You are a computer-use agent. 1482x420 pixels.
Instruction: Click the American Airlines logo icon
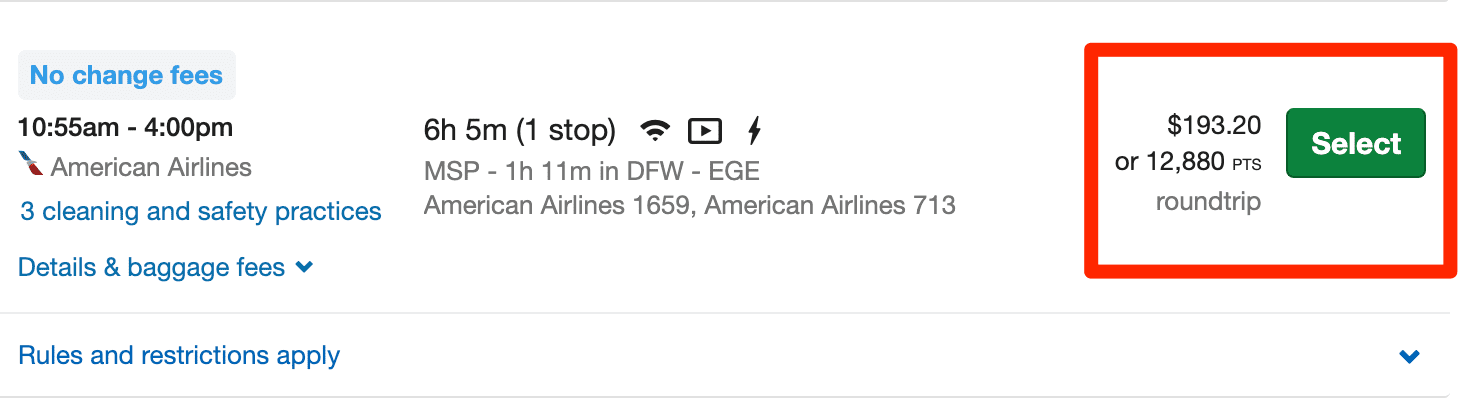pos(31,166)
